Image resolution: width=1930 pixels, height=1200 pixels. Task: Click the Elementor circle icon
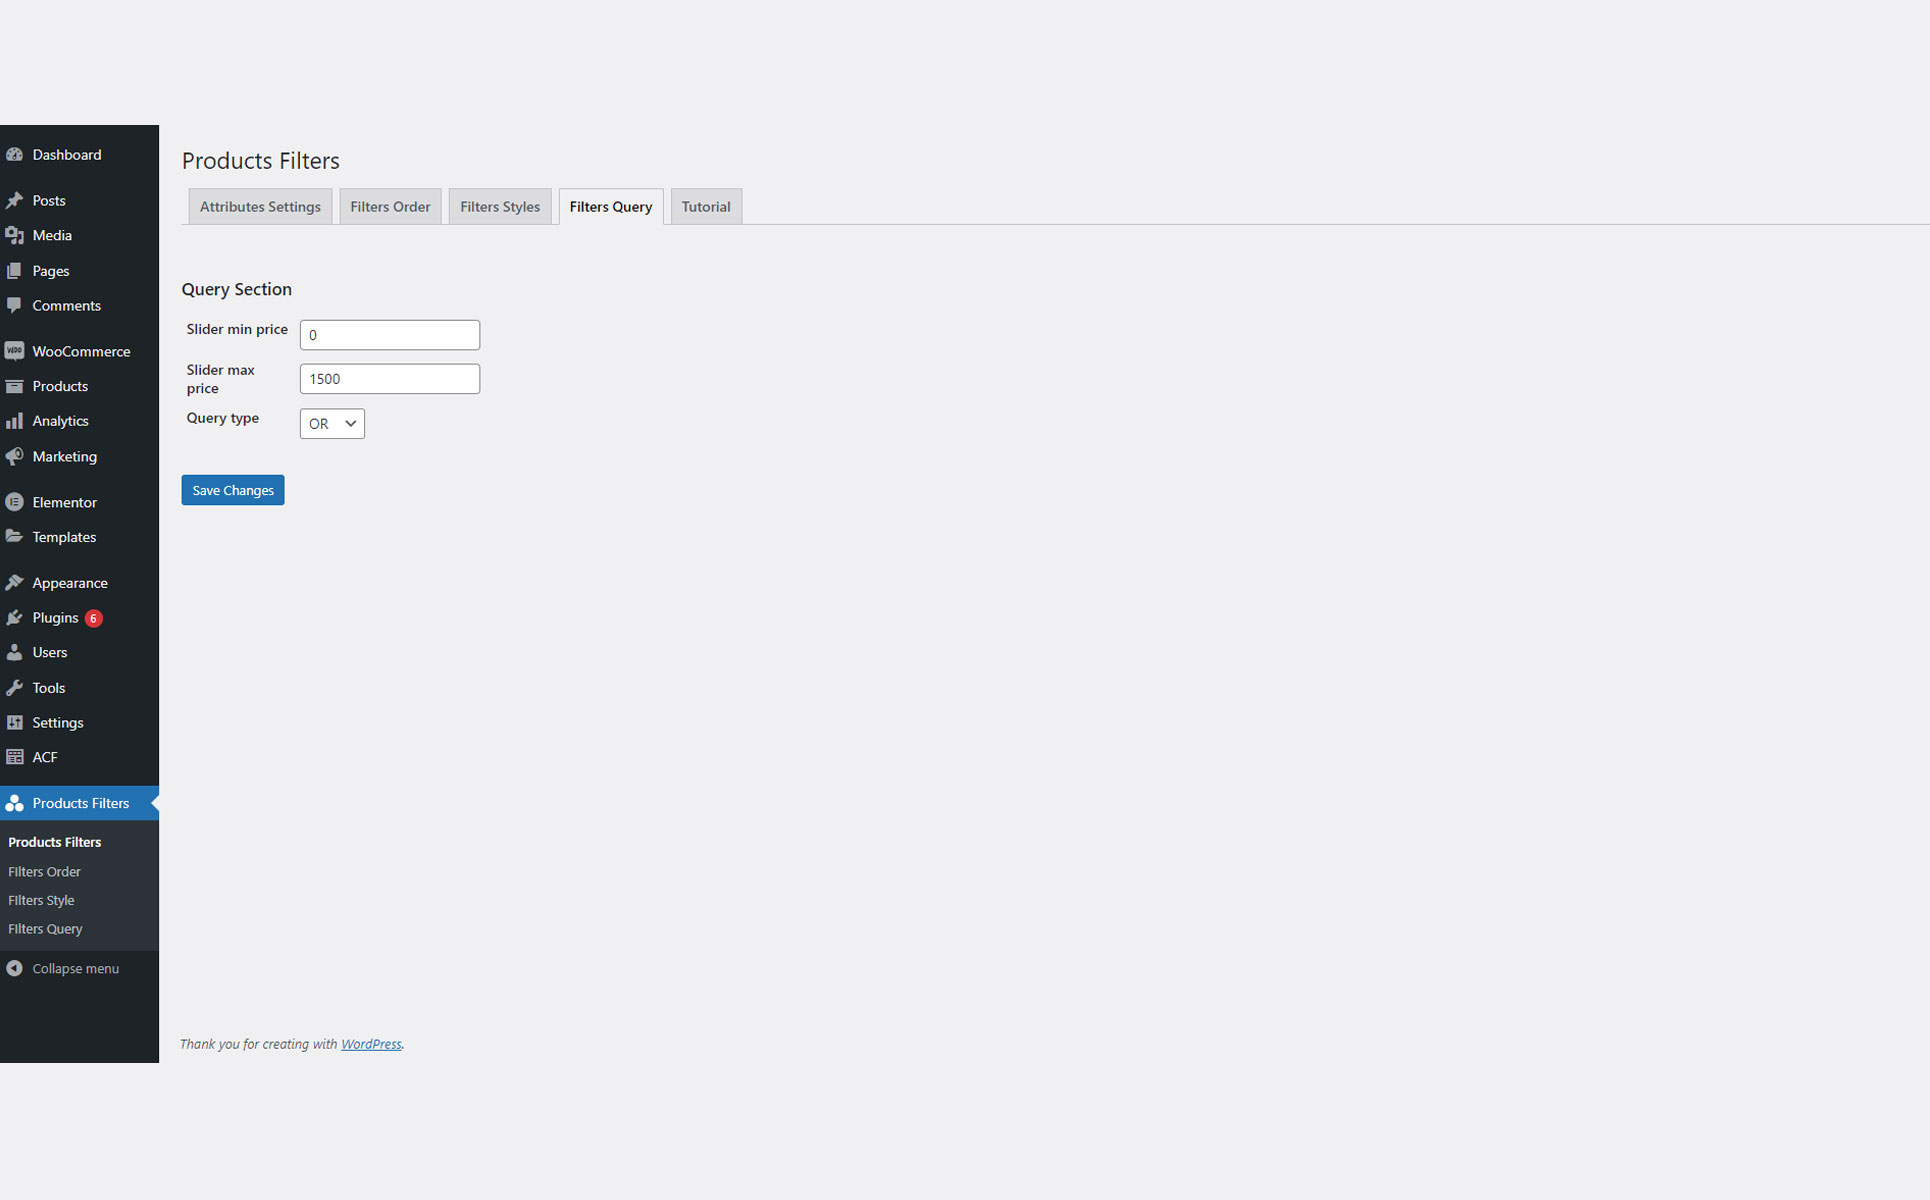(14, 502)
